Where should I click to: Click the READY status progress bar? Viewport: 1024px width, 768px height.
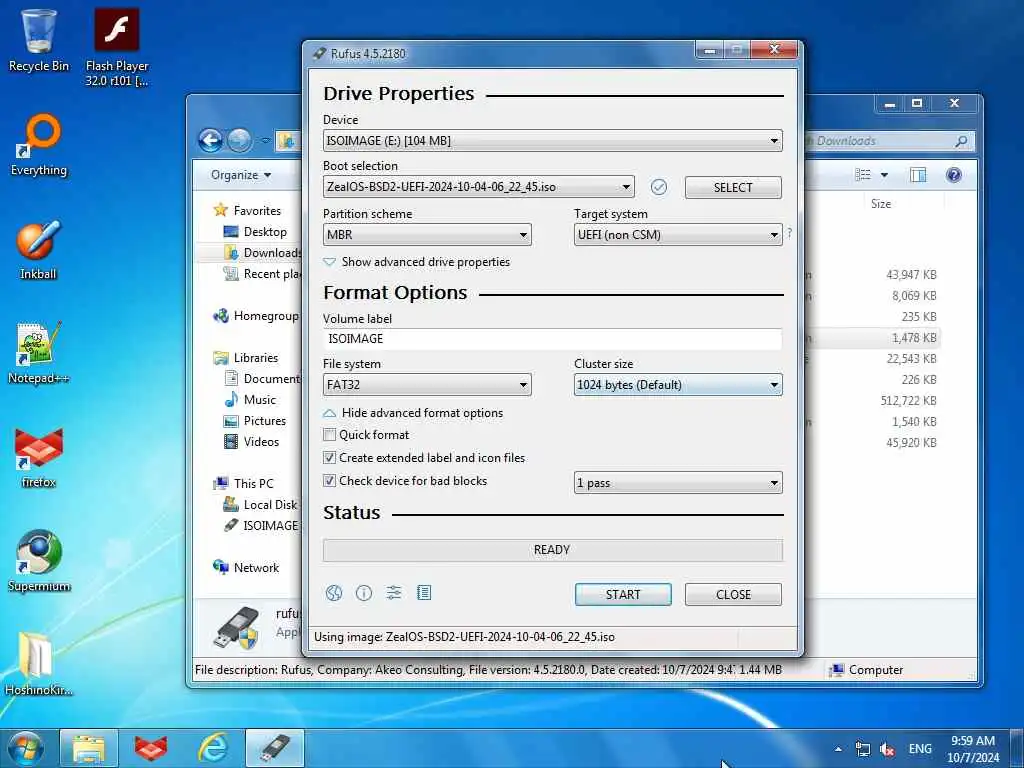tap(552, 550)
